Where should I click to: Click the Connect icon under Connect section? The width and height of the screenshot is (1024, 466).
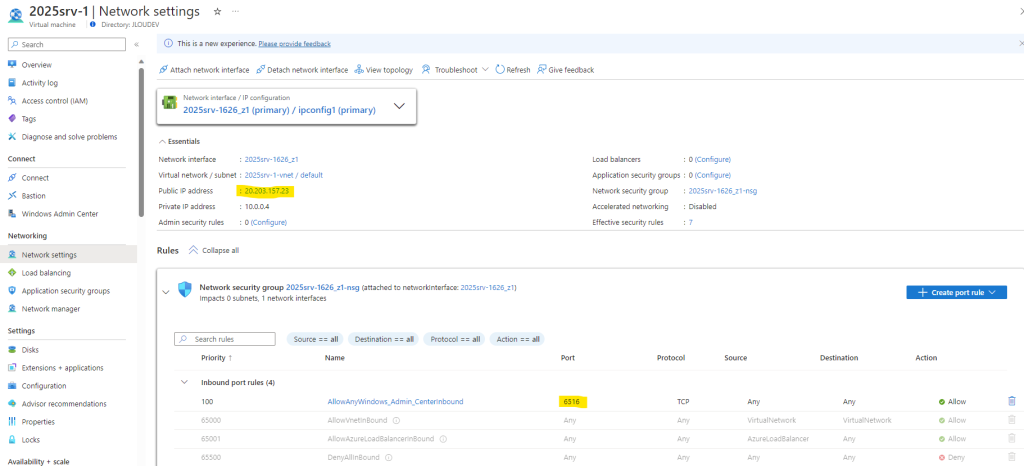[x=12, y=178]
